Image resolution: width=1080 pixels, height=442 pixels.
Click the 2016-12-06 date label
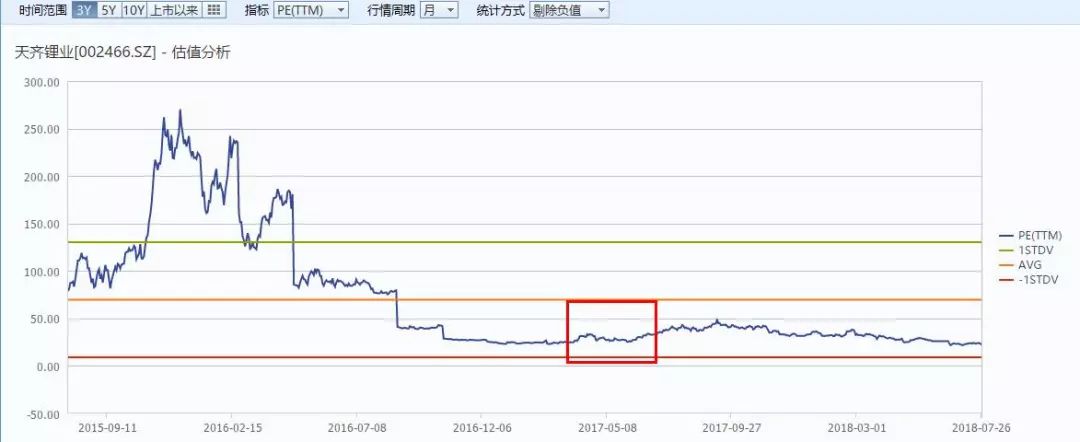(481, 428)
